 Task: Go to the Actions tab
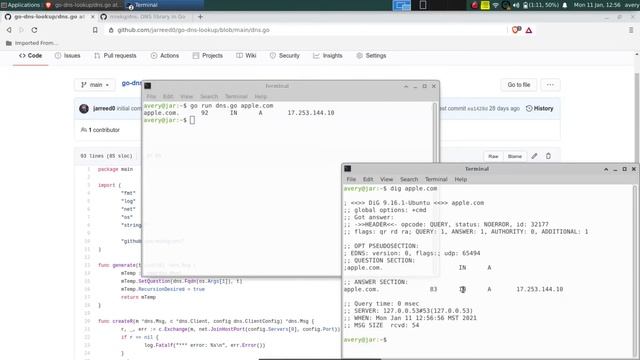coord(165,56)
